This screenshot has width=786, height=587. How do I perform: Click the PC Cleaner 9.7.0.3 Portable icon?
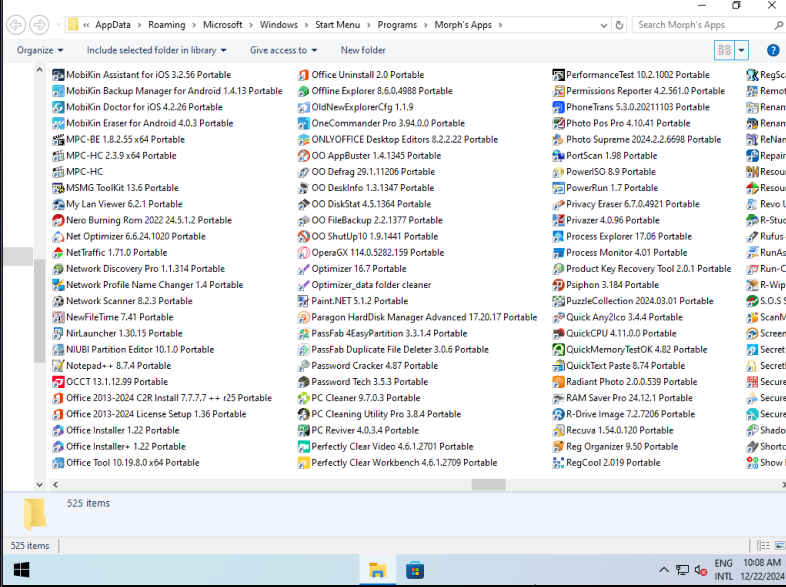(303, 398)
